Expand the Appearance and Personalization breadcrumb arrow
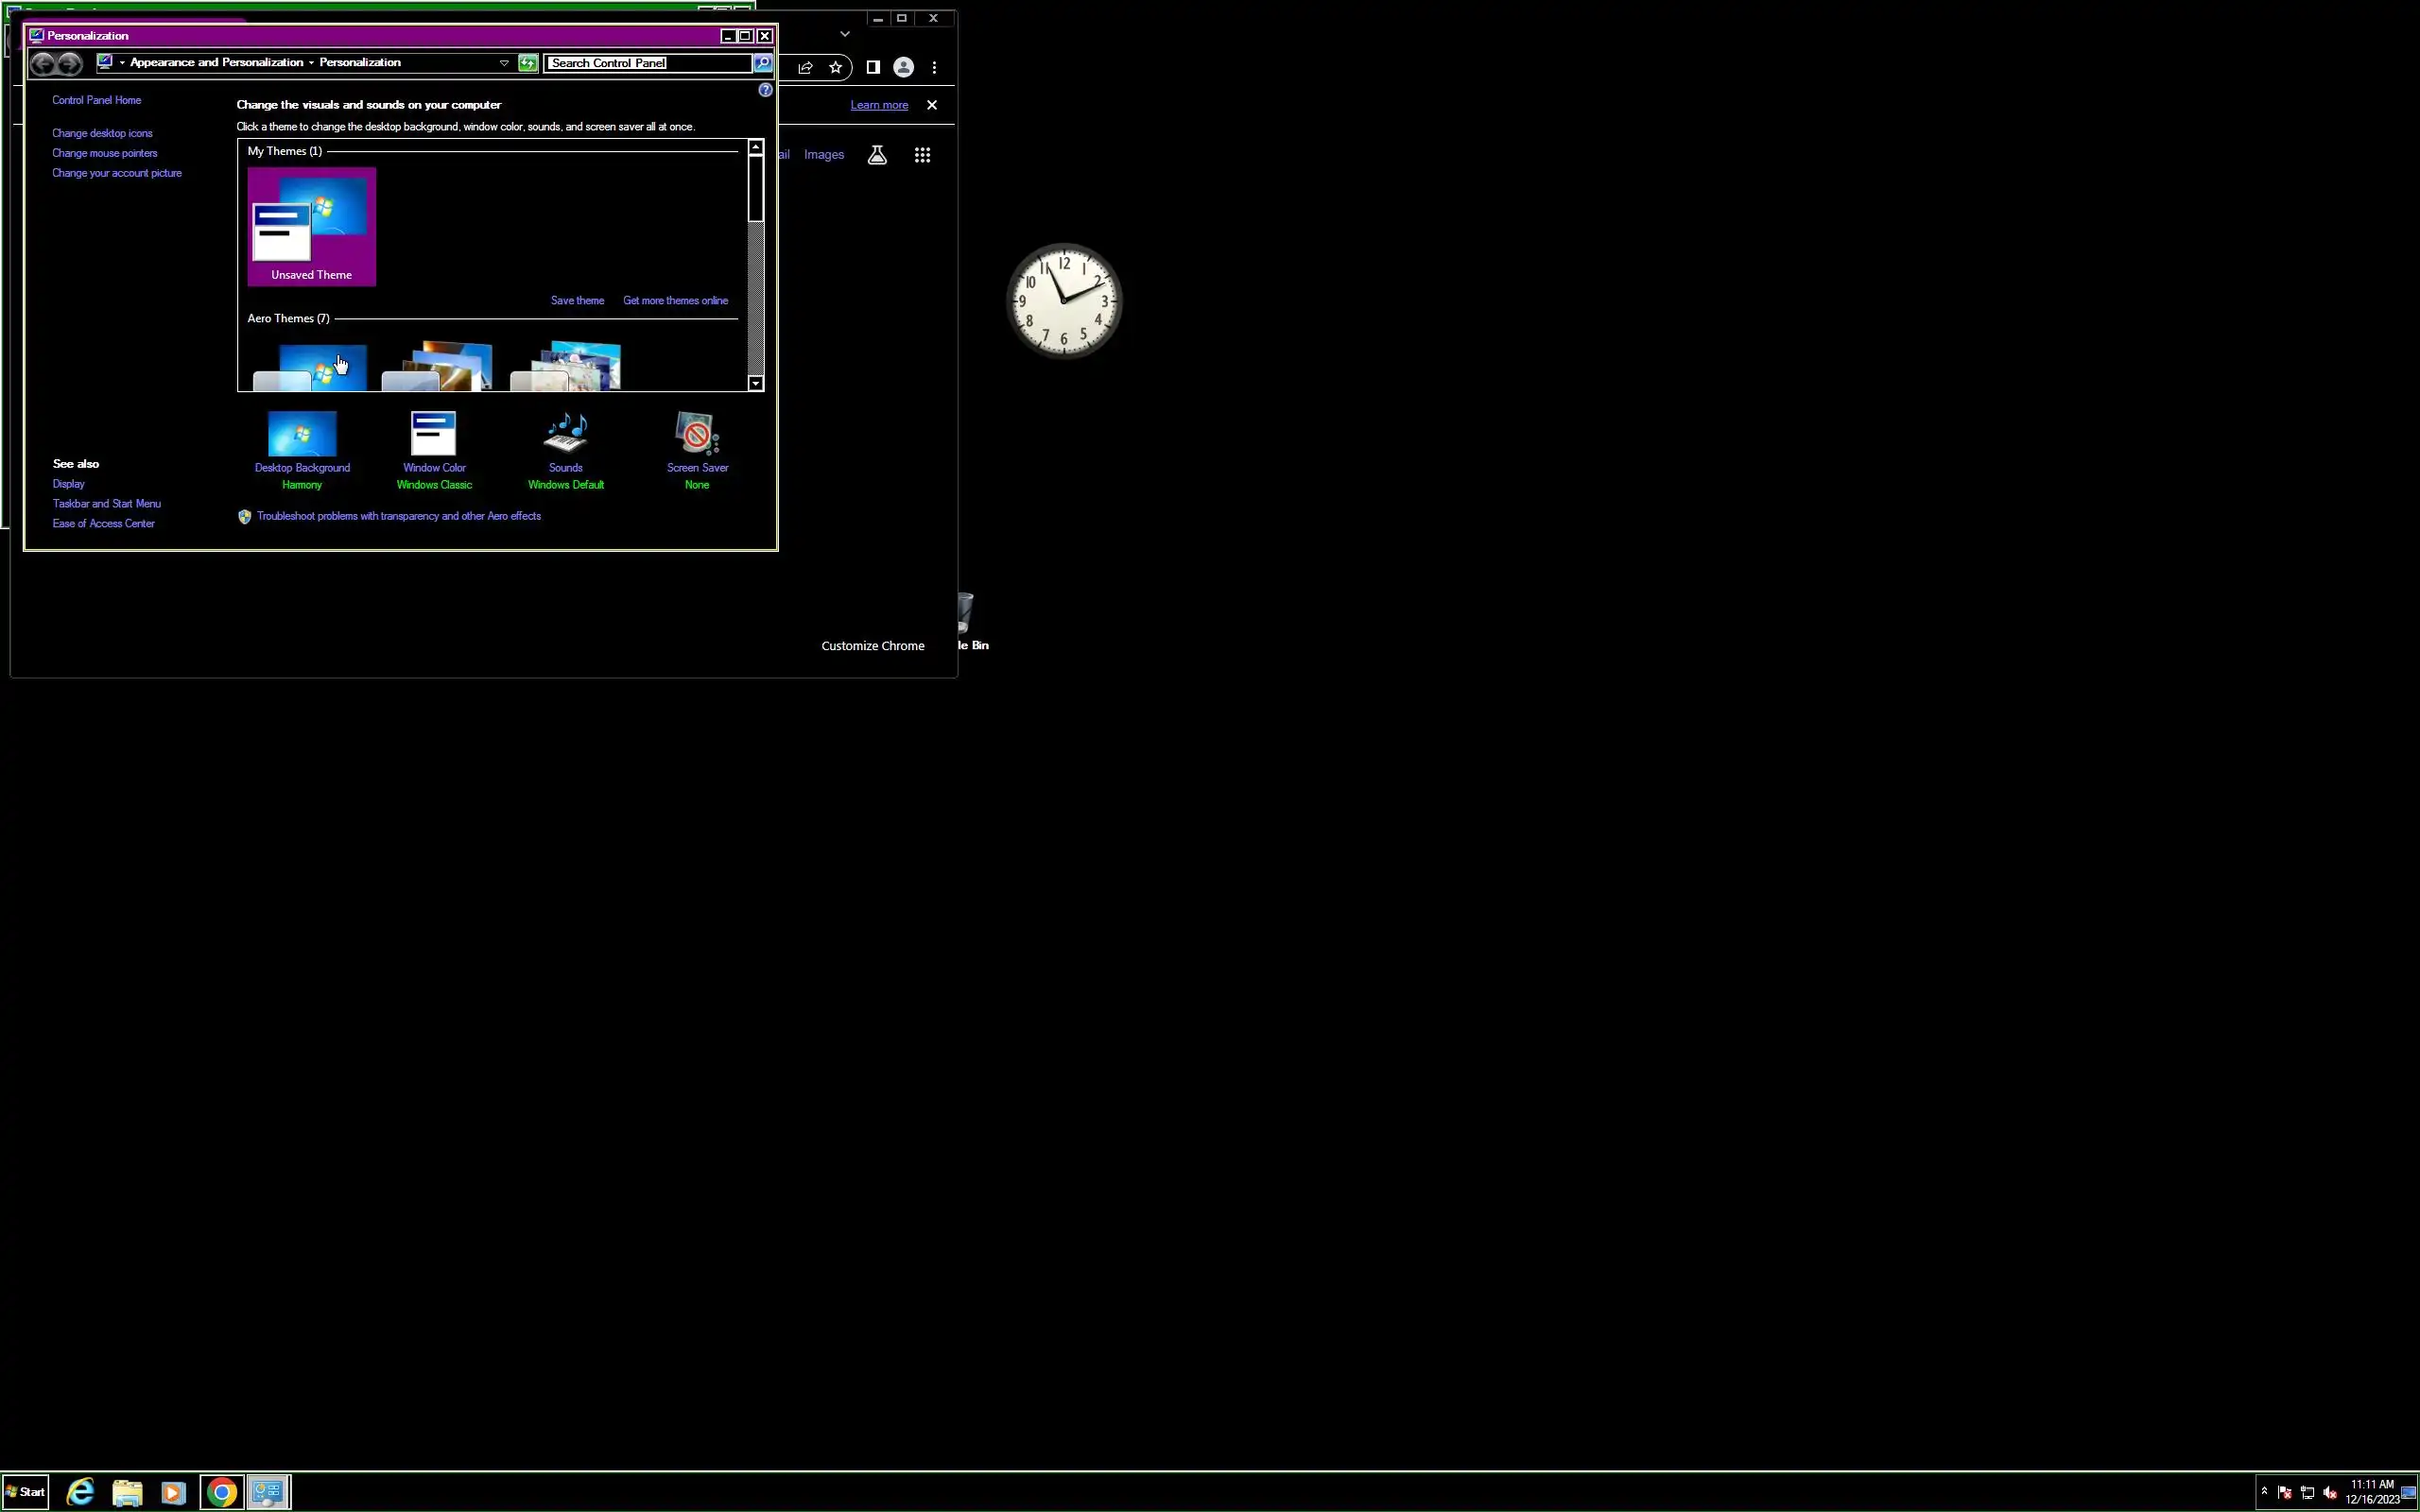Screen dimensions: 2420x1512 (311, 63)
